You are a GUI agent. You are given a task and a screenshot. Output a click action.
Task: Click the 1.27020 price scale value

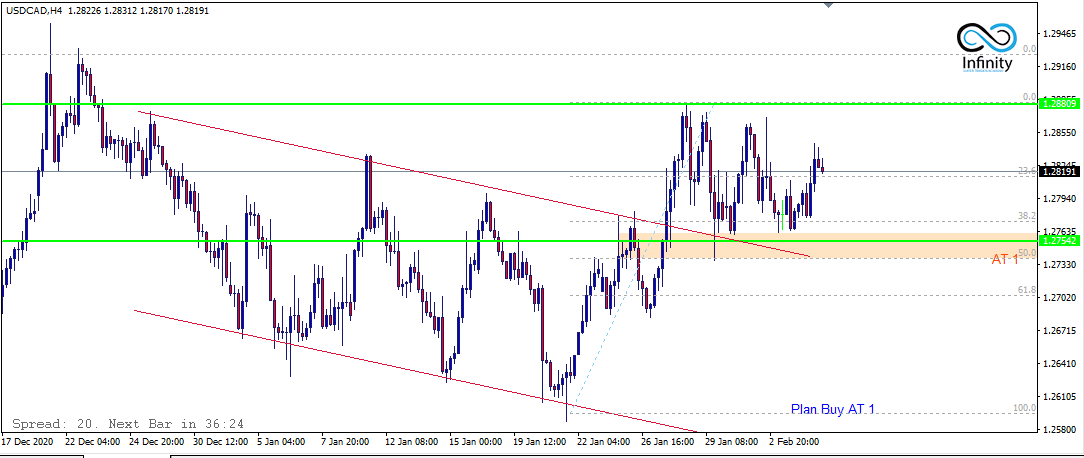(1059, 298)
